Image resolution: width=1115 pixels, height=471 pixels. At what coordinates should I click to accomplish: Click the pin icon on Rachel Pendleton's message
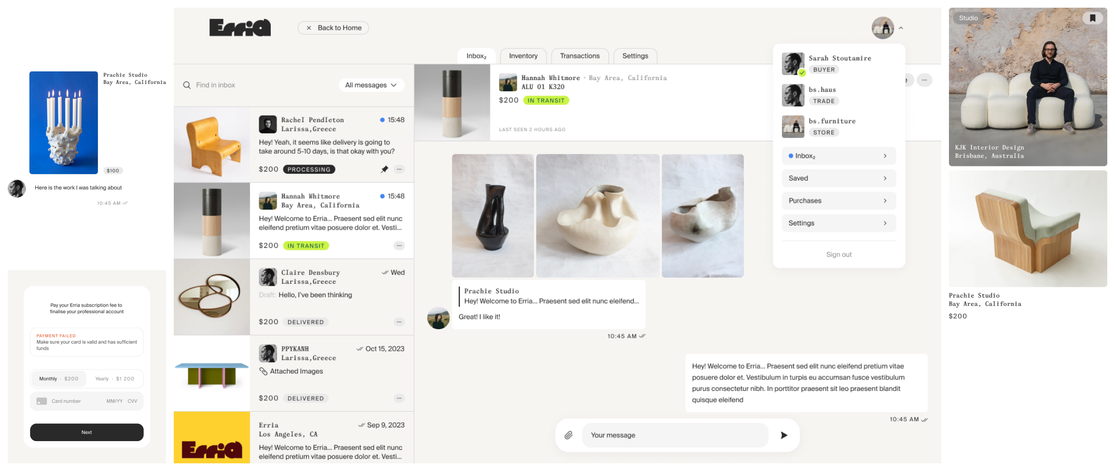[x=385, y=169]
